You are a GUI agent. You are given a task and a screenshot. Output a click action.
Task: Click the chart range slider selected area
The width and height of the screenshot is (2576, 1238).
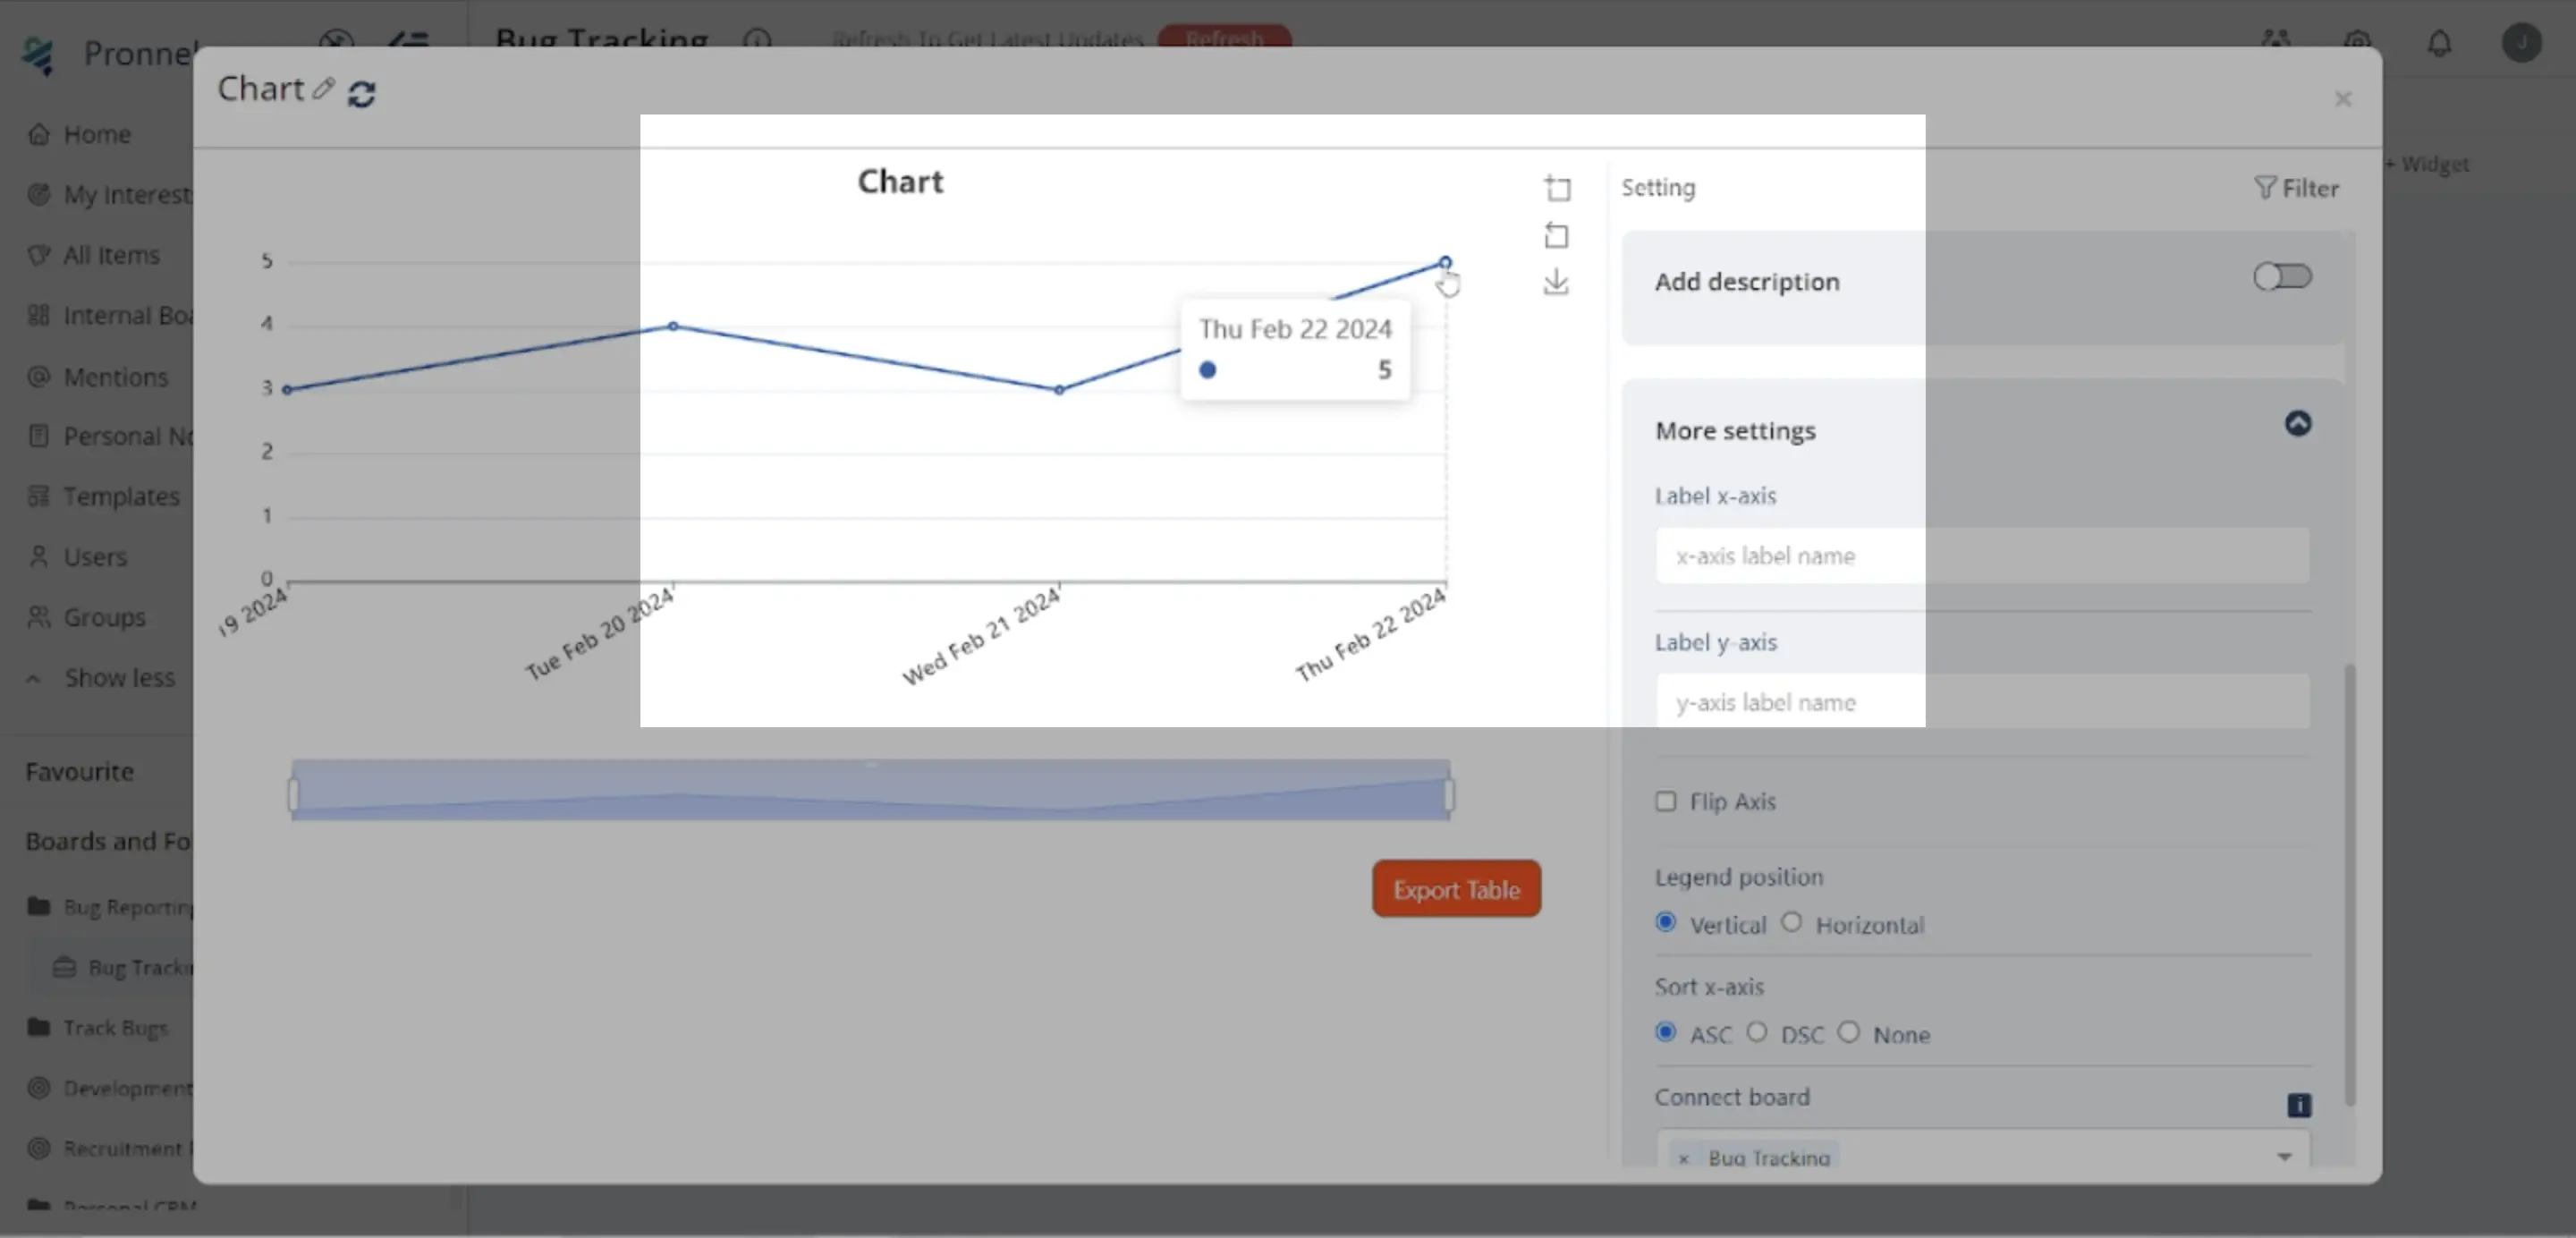click(x=871, y=790)
